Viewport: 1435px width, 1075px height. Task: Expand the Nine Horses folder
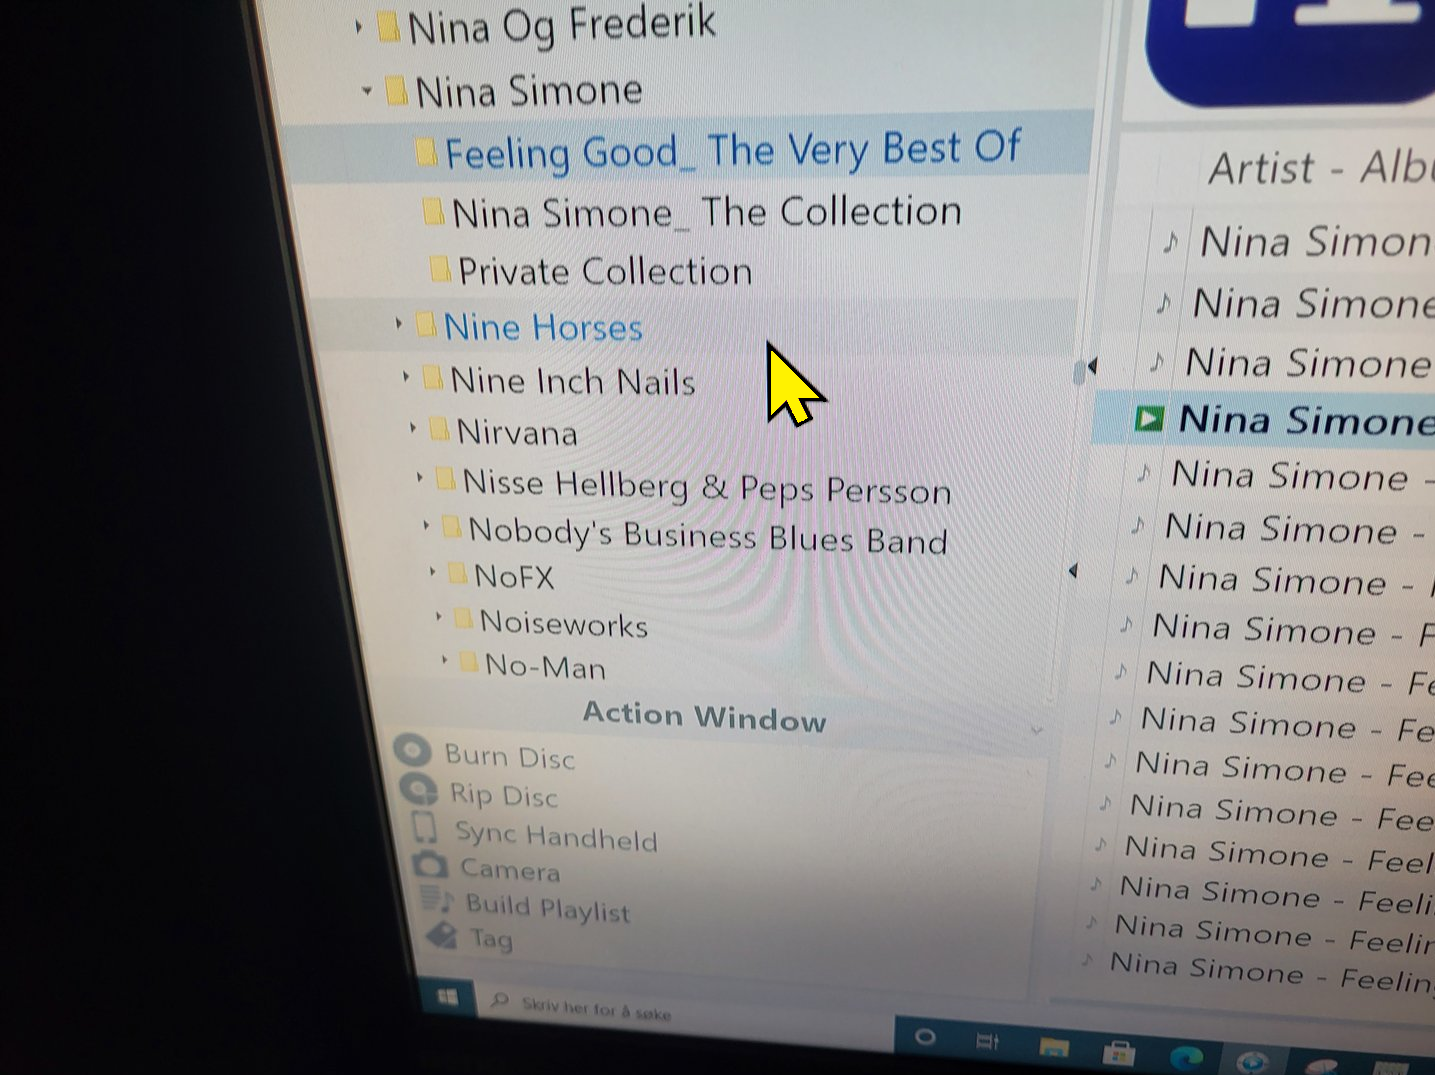click(x=398, y=323)
